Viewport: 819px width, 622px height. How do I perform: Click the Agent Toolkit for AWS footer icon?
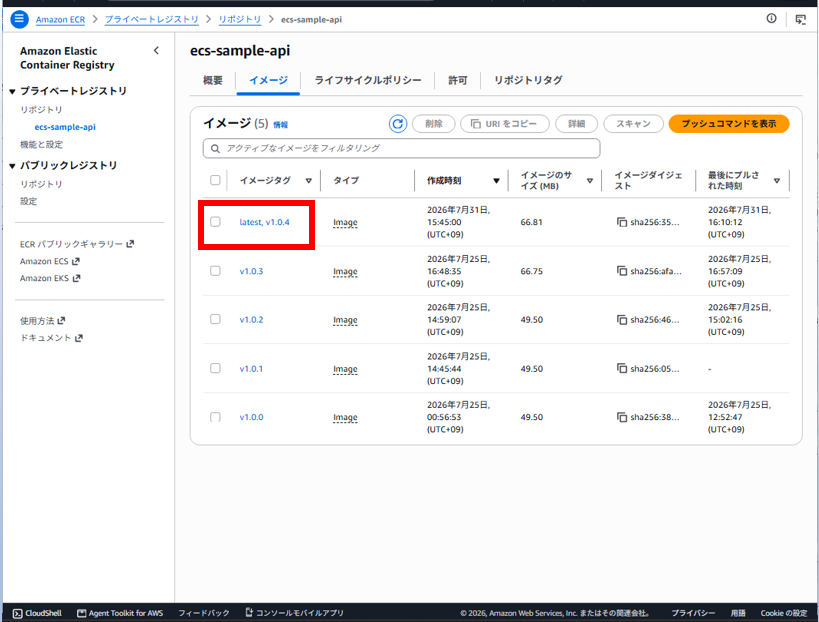coord(81,613)
